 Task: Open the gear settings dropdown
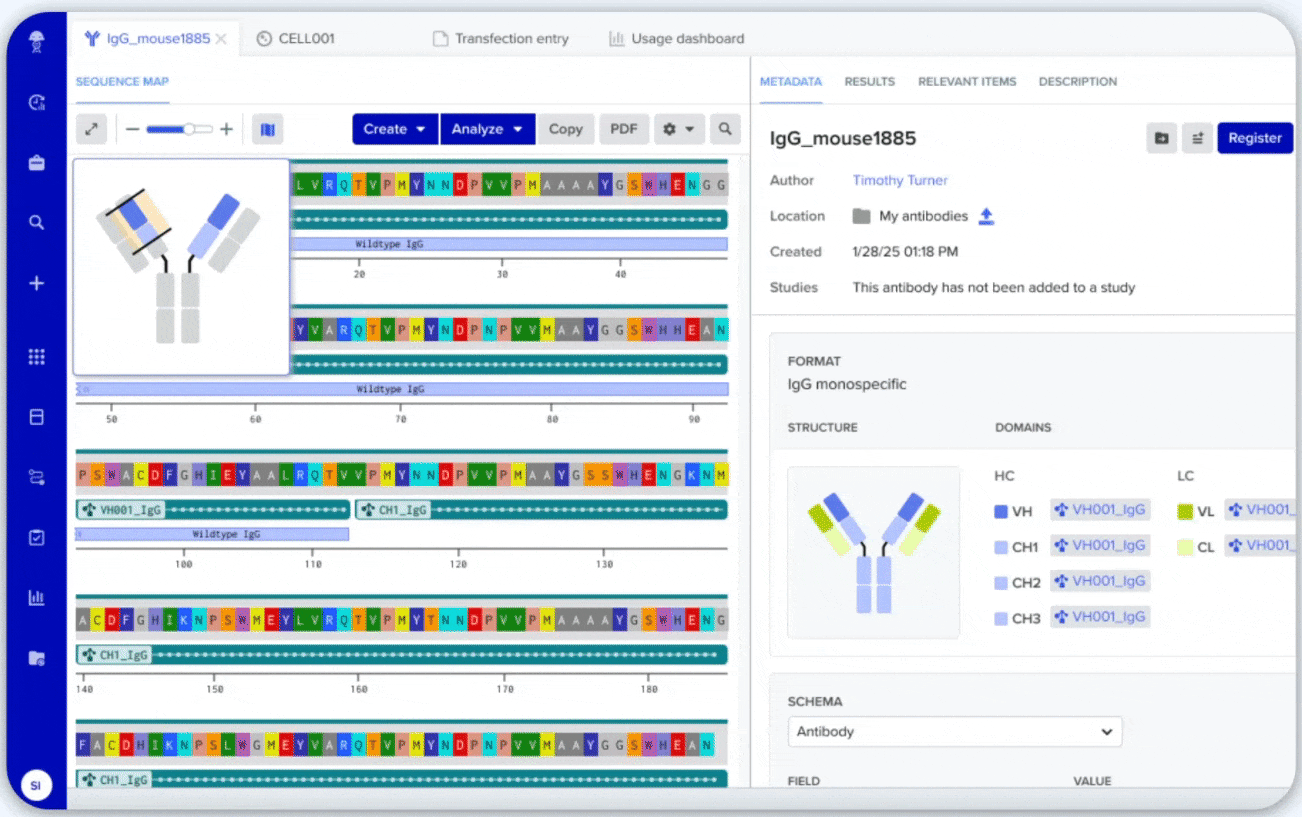(x=679, y=129)
